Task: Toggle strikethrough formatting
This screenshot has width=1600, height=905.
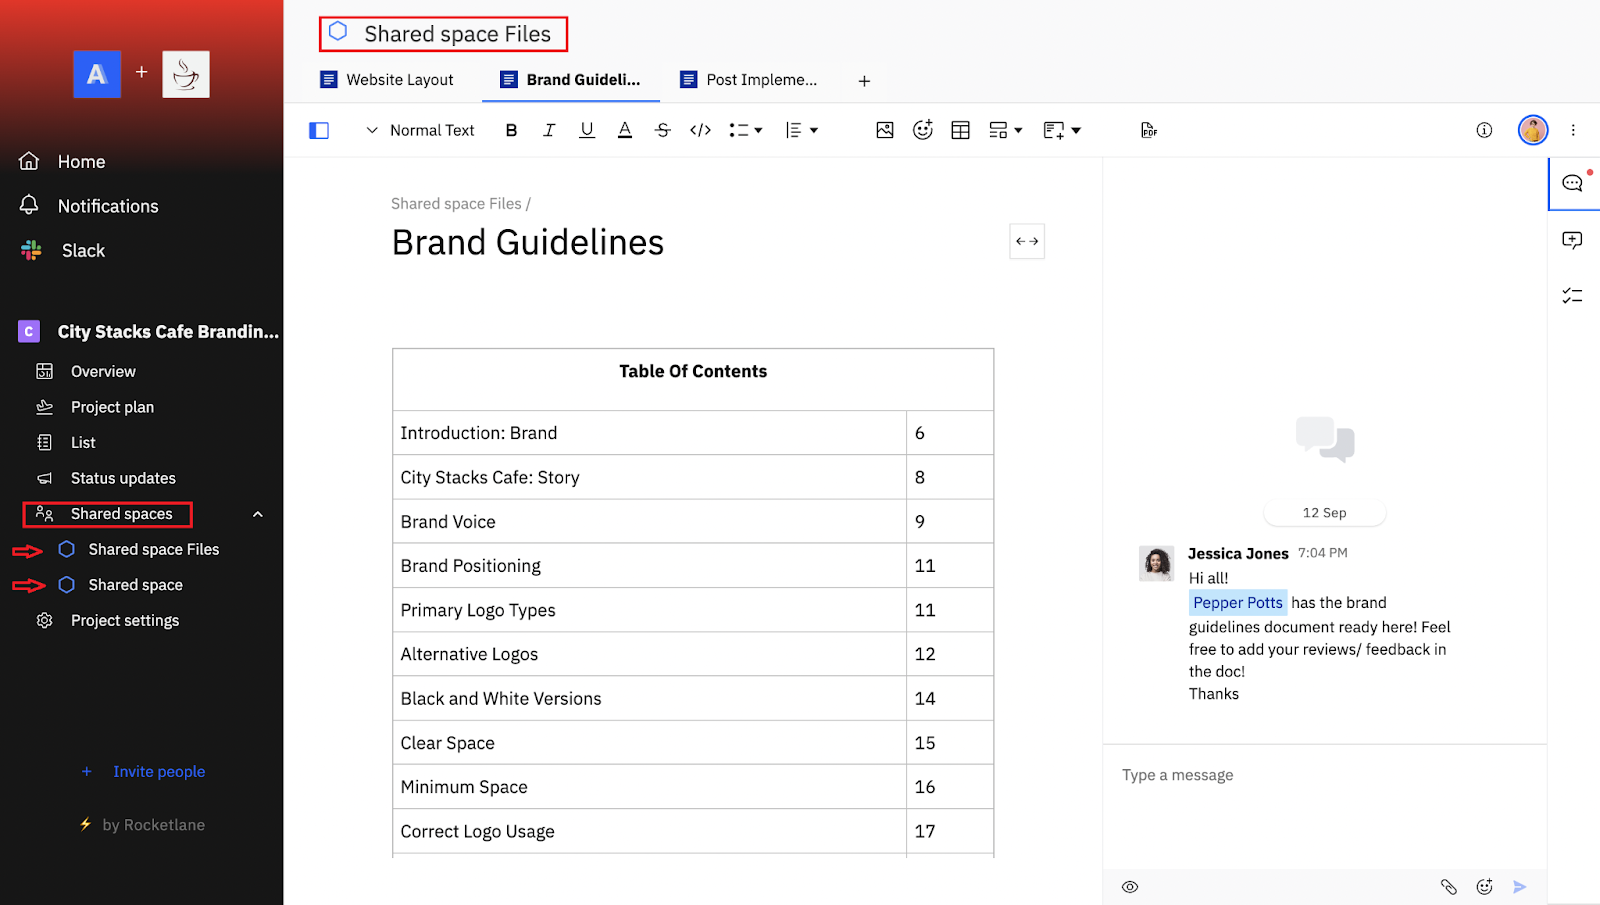Action: [662, 130]
